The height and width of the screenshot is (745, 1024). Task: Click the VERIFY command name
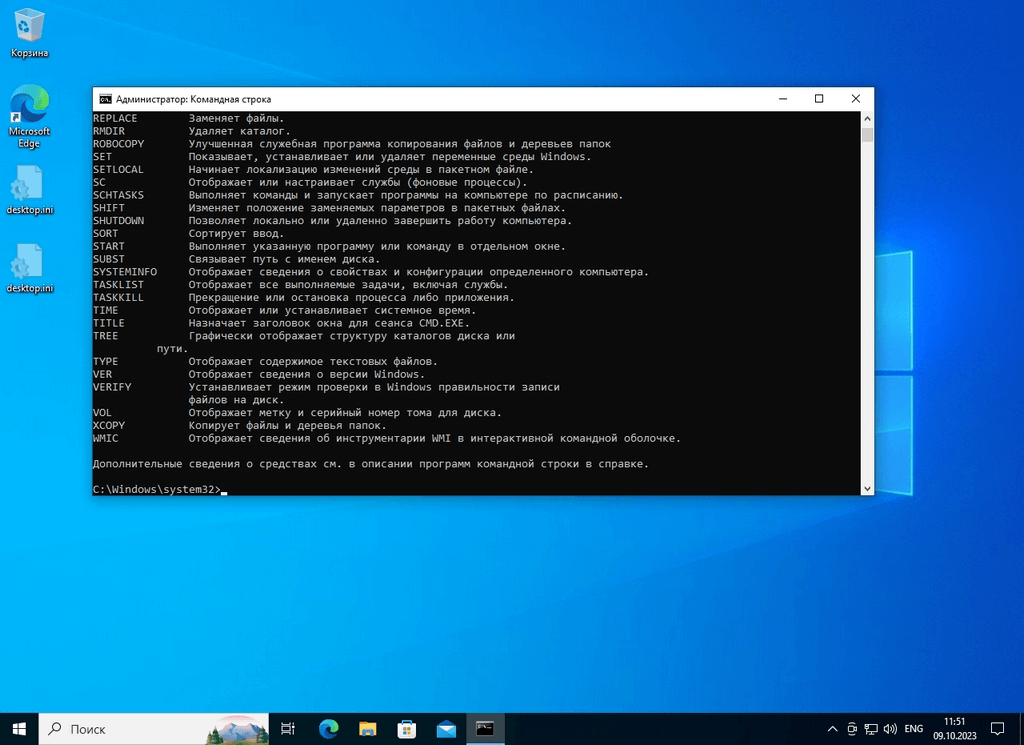tap(112, 387)
